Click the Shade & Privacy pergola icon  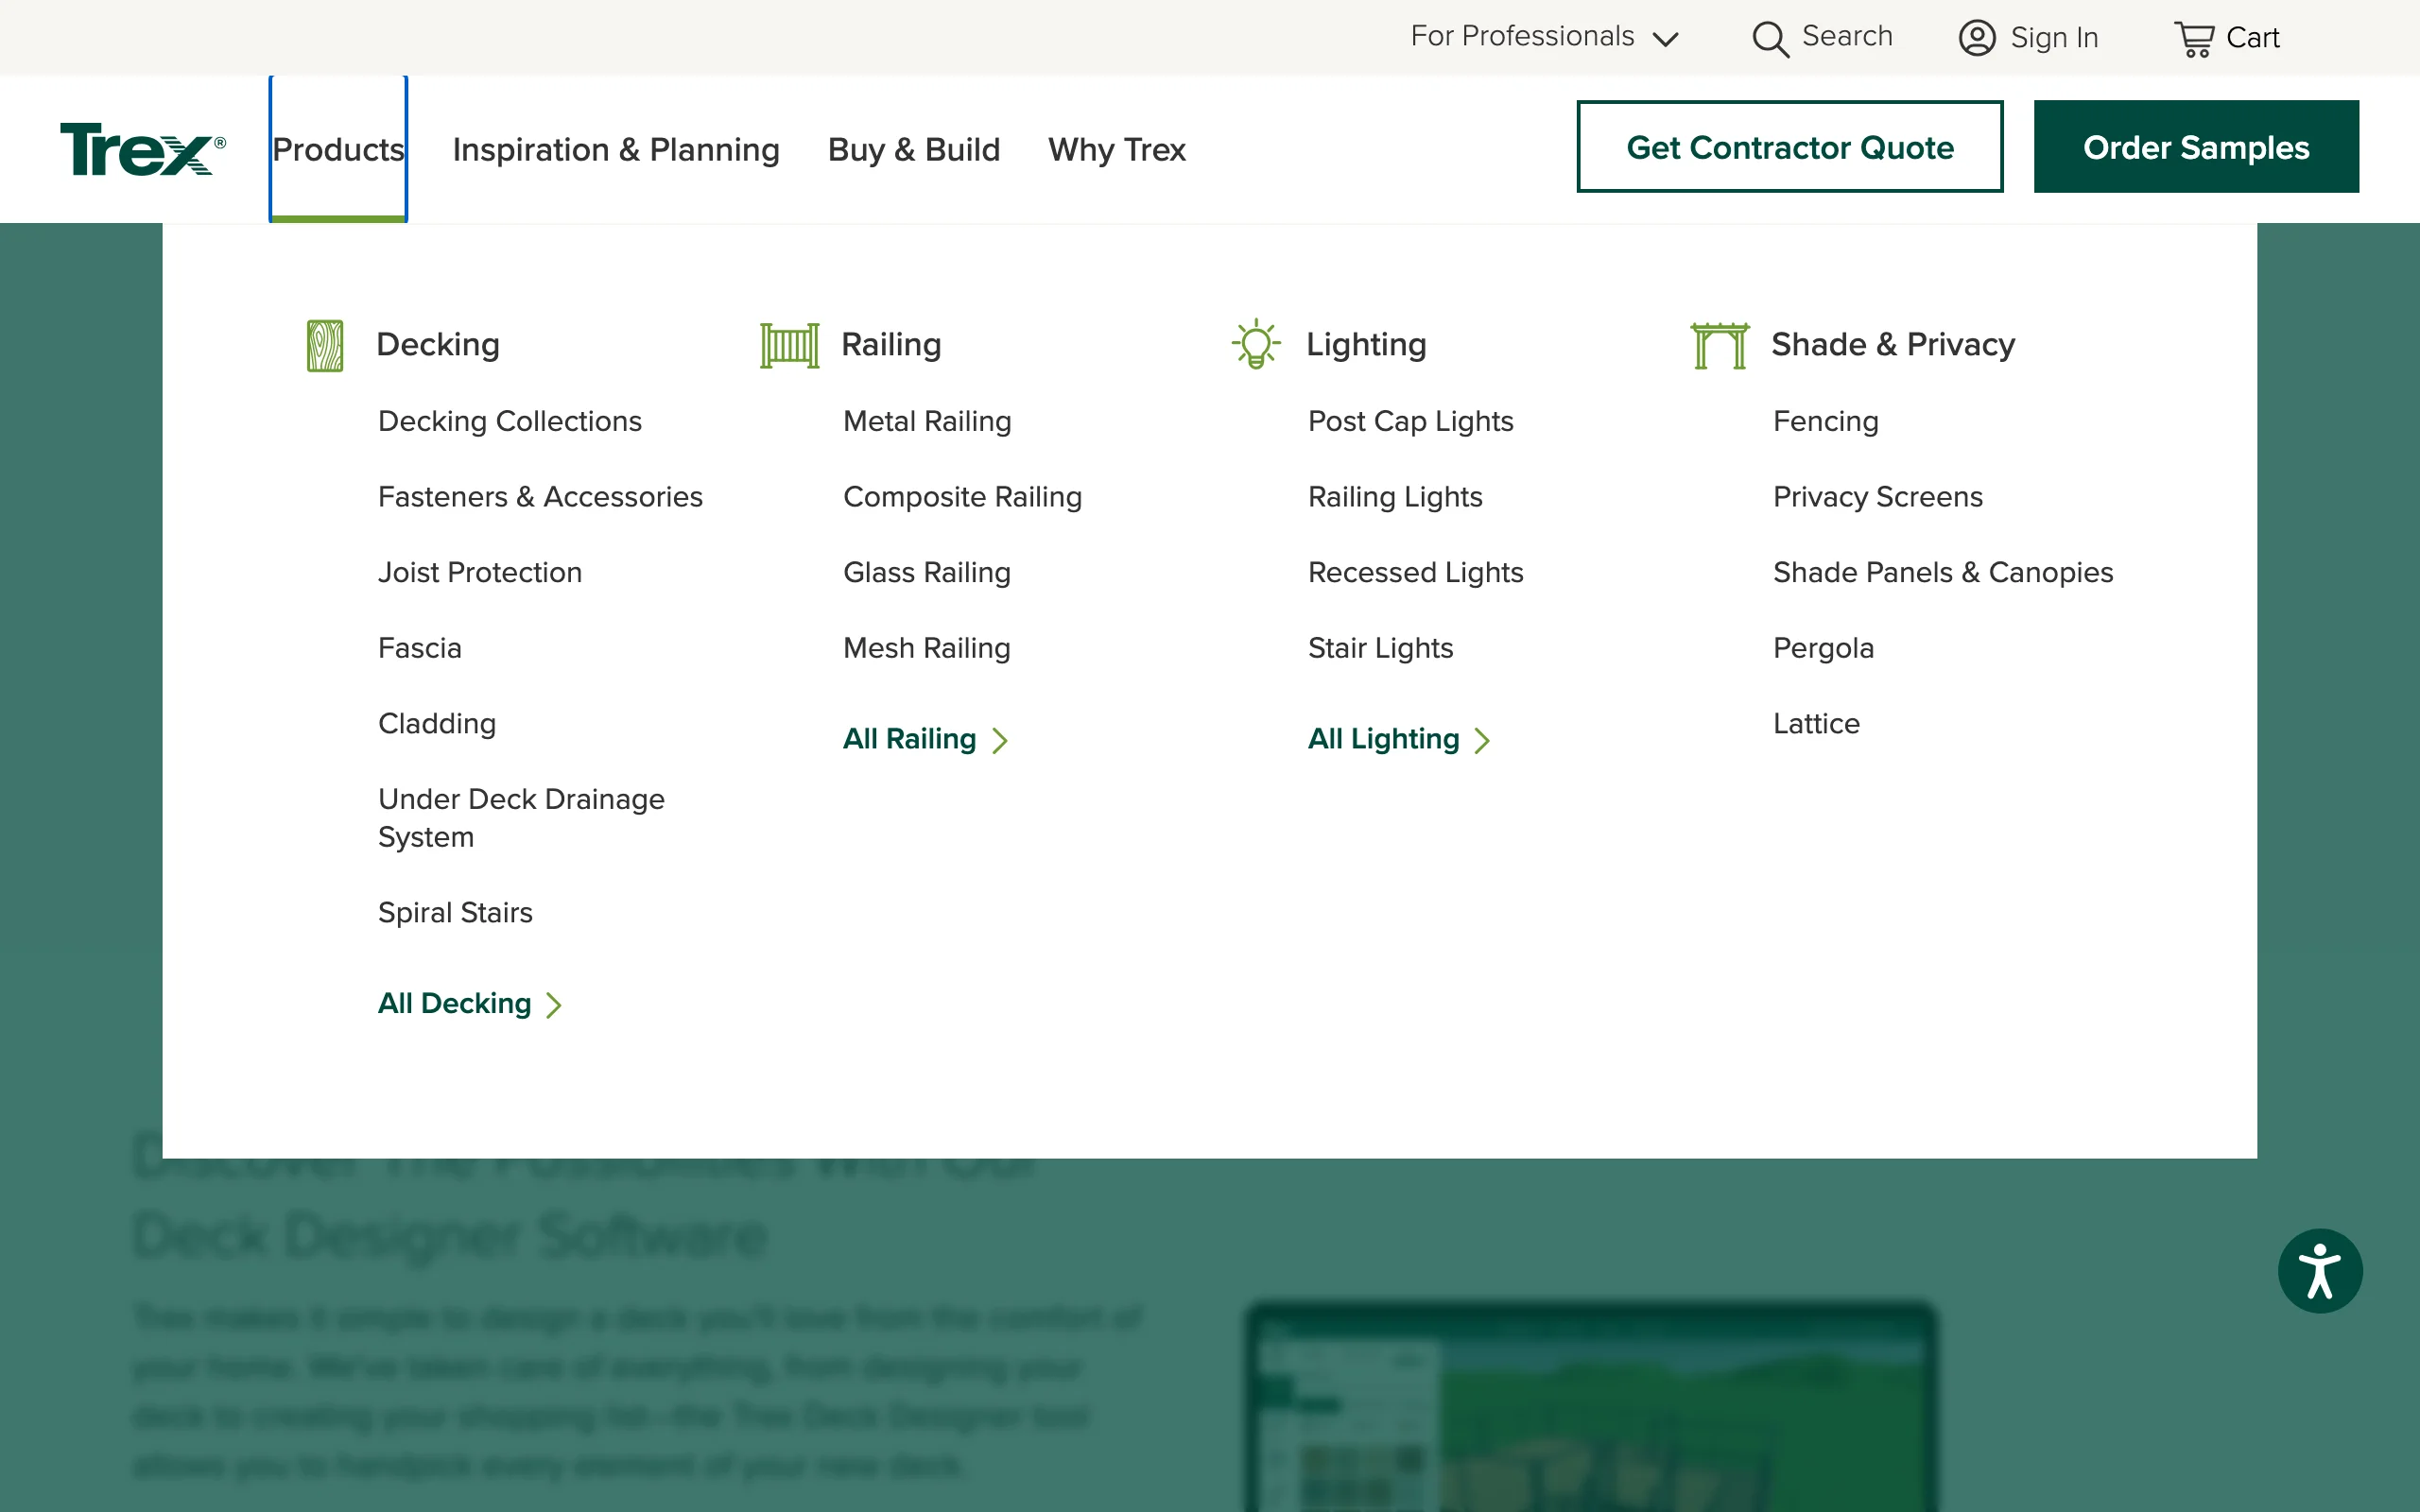point(1720,345)
